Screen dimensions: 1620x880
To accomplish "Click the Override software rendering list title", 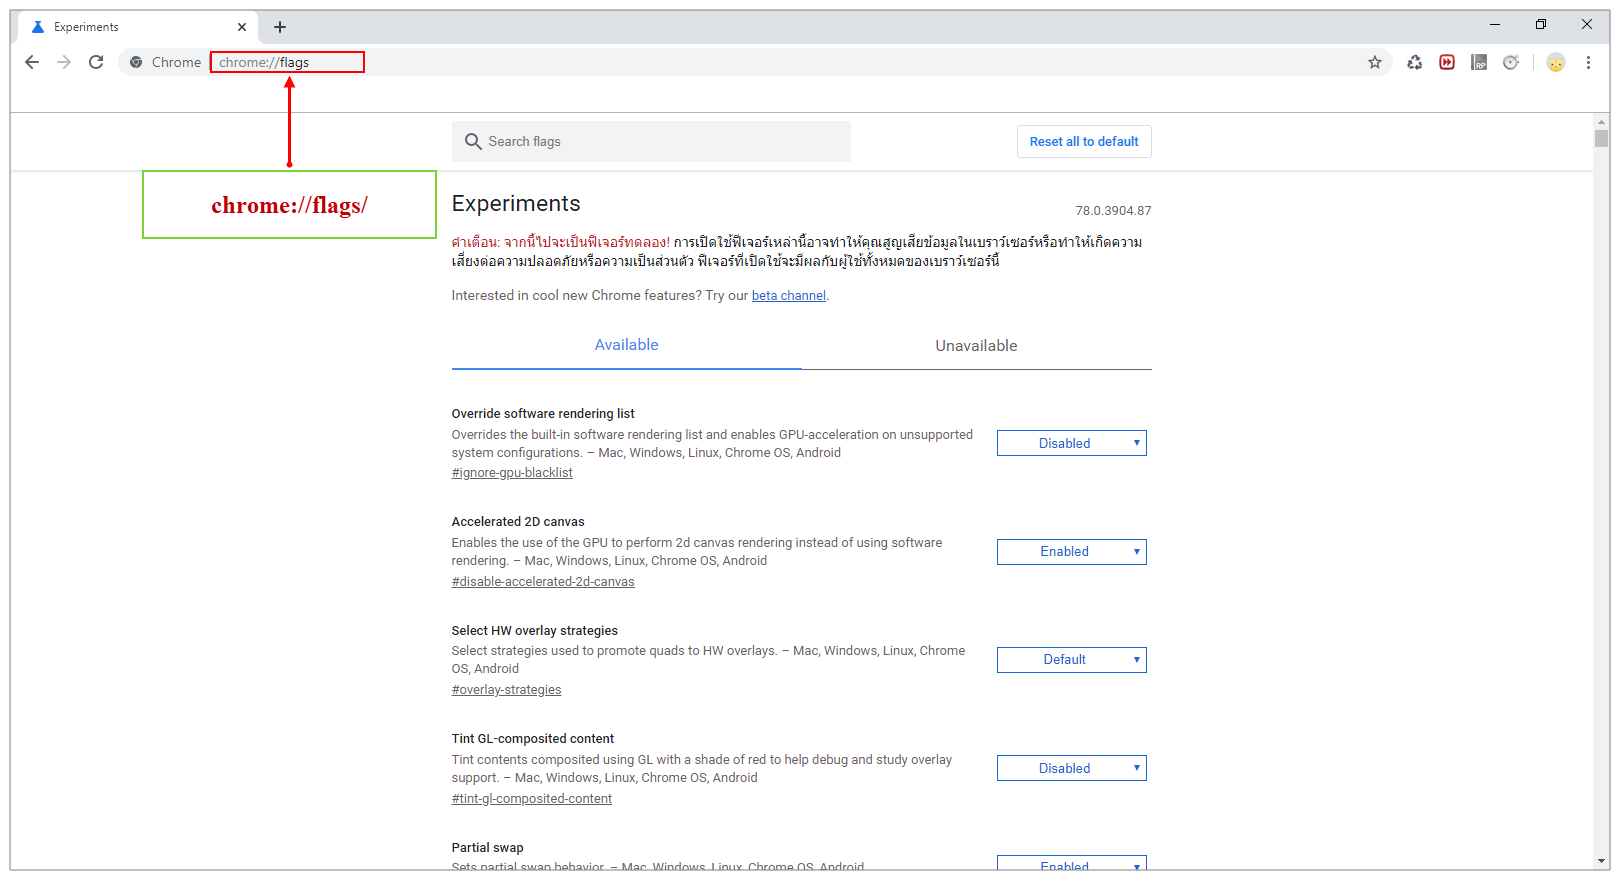I will pyautogui.click(x=543, y=414).
